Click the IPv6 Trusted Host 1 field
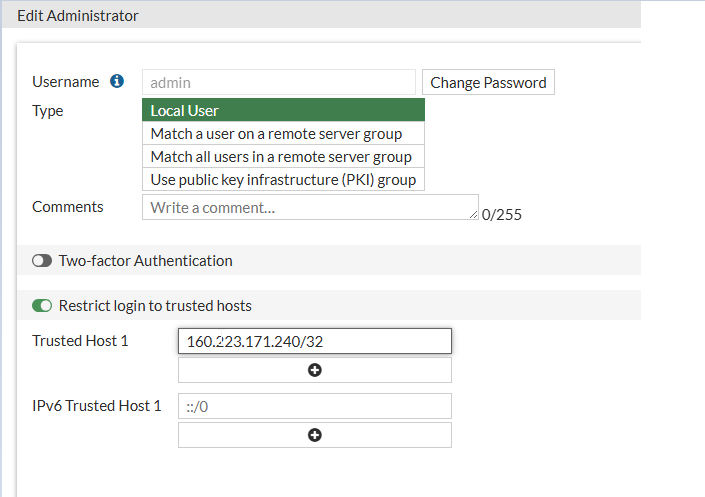Viewport: 705px width, 497px height. tap(314, 406)
